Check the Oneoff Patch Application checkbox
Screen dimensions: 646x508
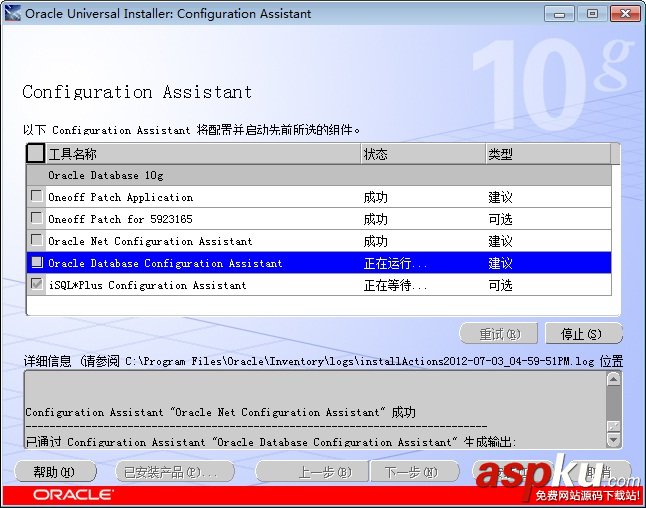pos(37,196)
